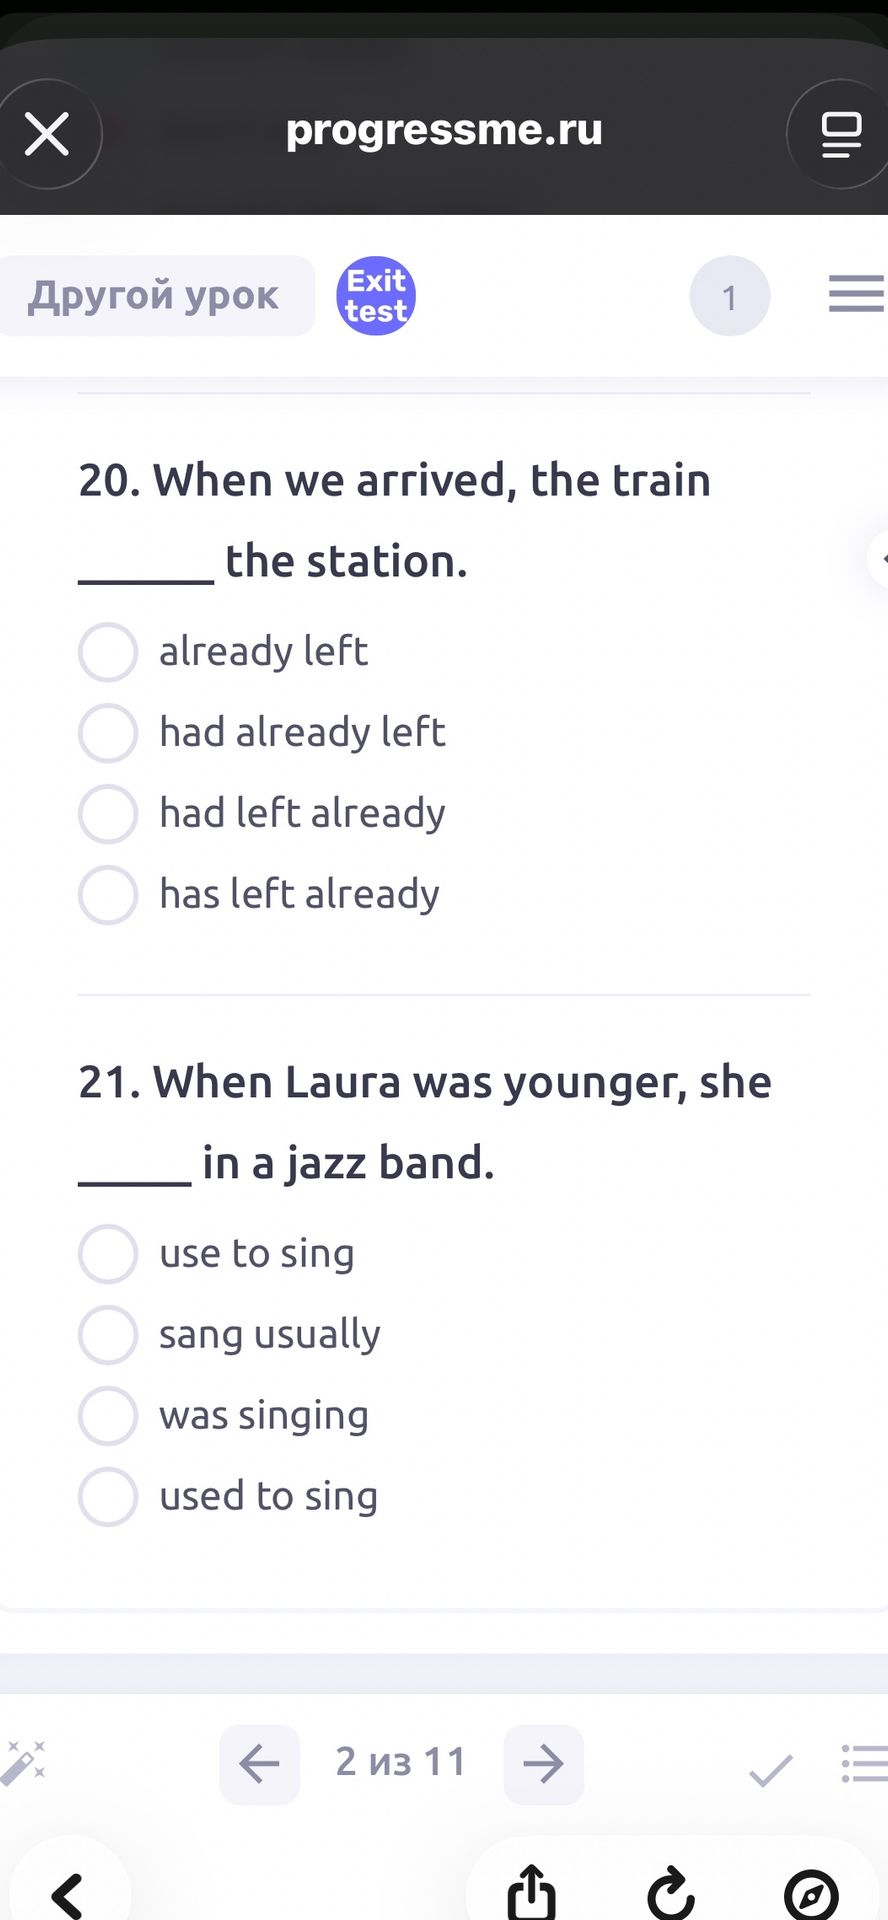The height and width of the screenshot is (1920, 888).
Task: Open in browser with compass icon
Action: (811, 1894)
